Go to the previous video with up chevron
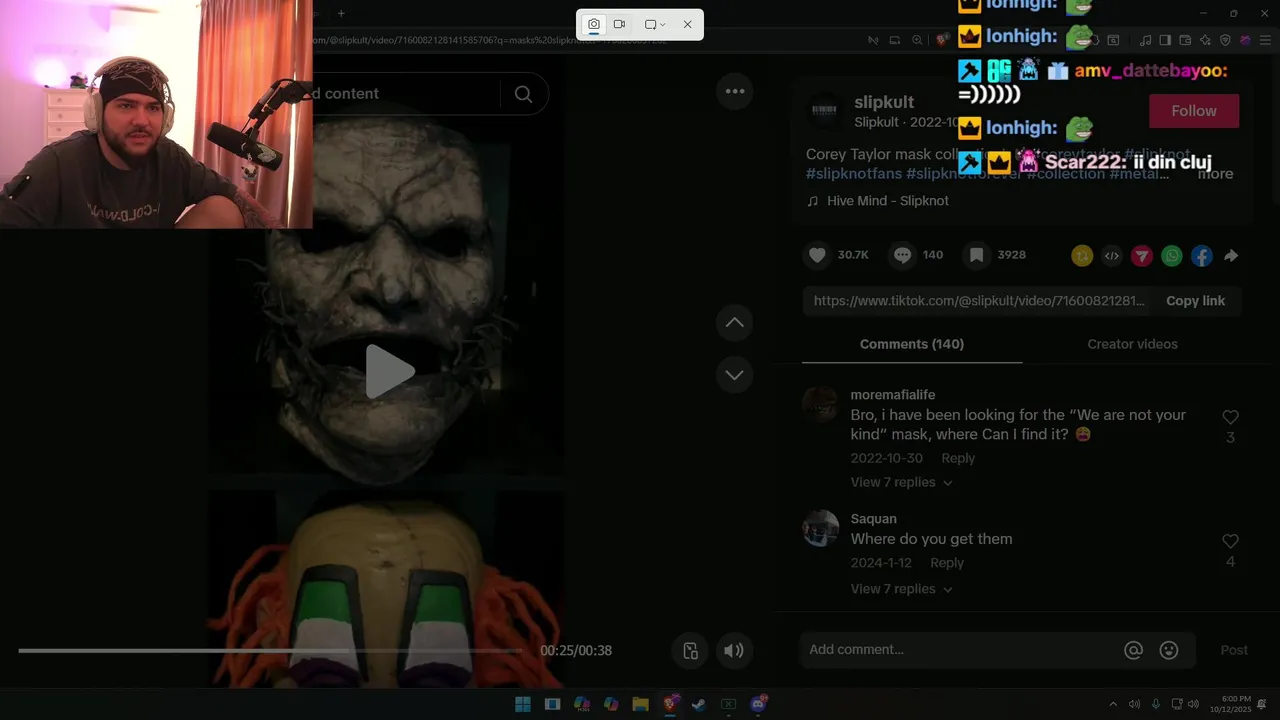 (735, 322)
